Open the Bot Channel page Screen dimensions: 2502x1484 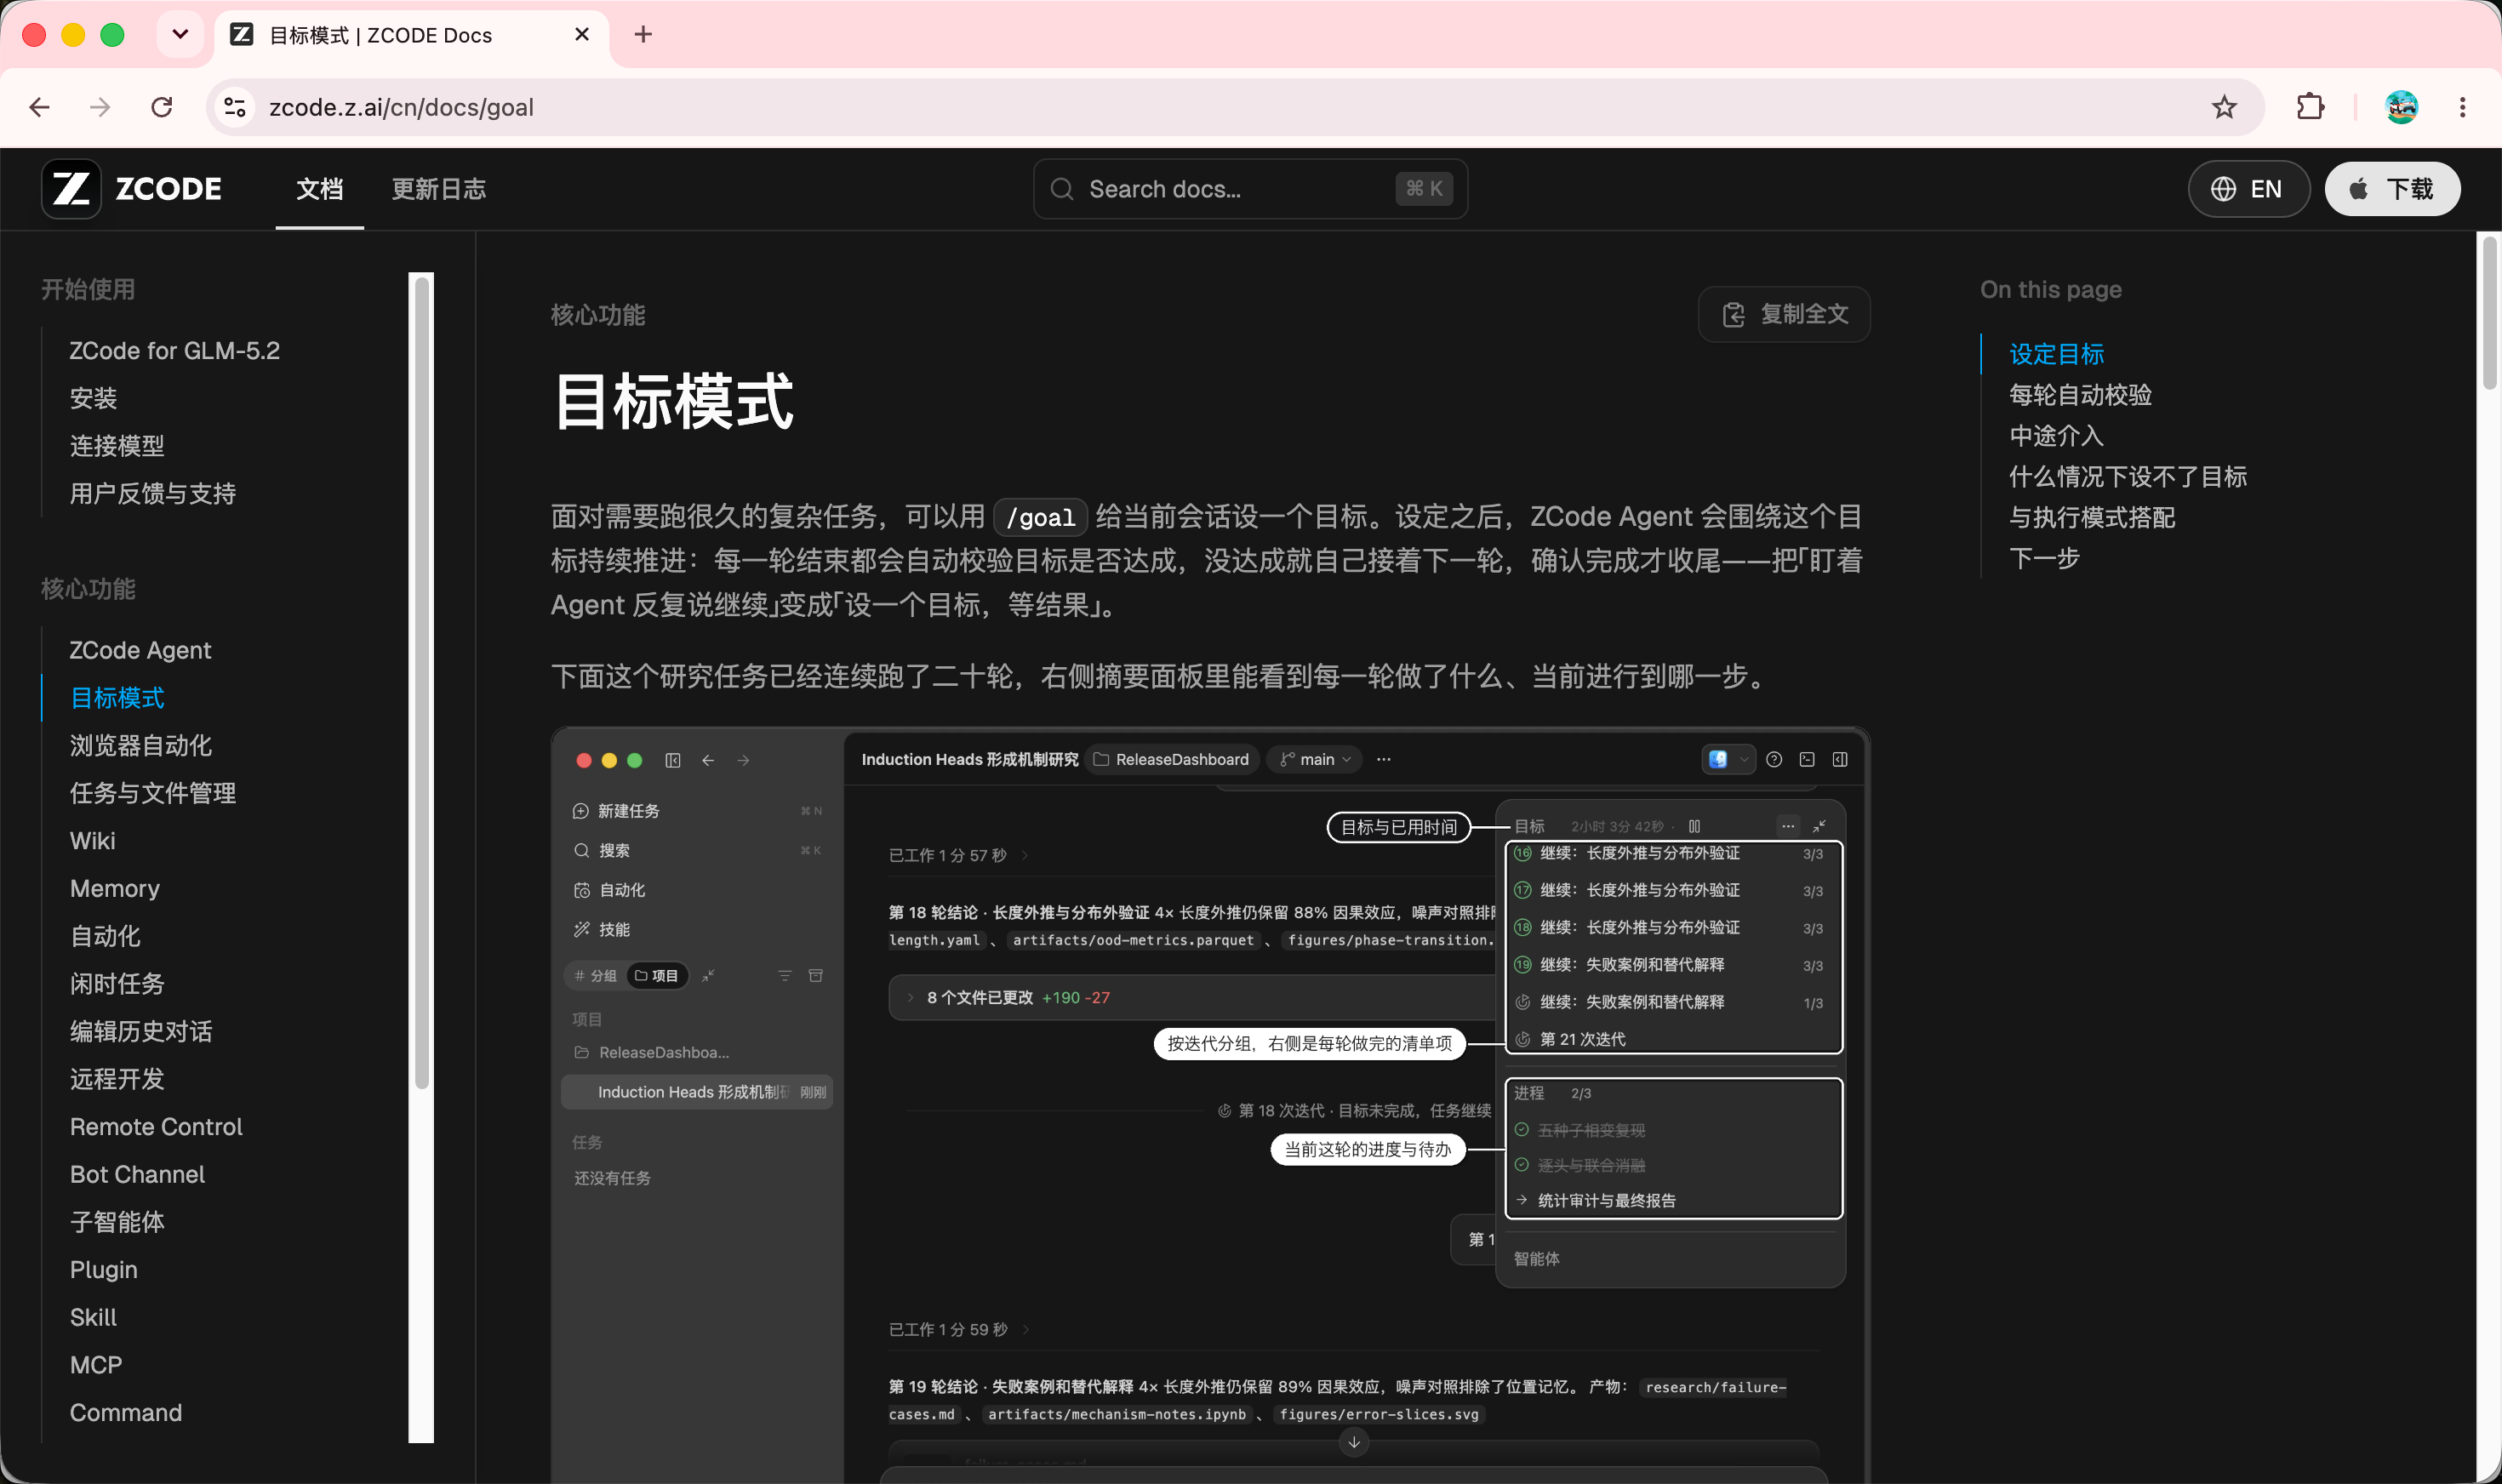point(137,1174)
